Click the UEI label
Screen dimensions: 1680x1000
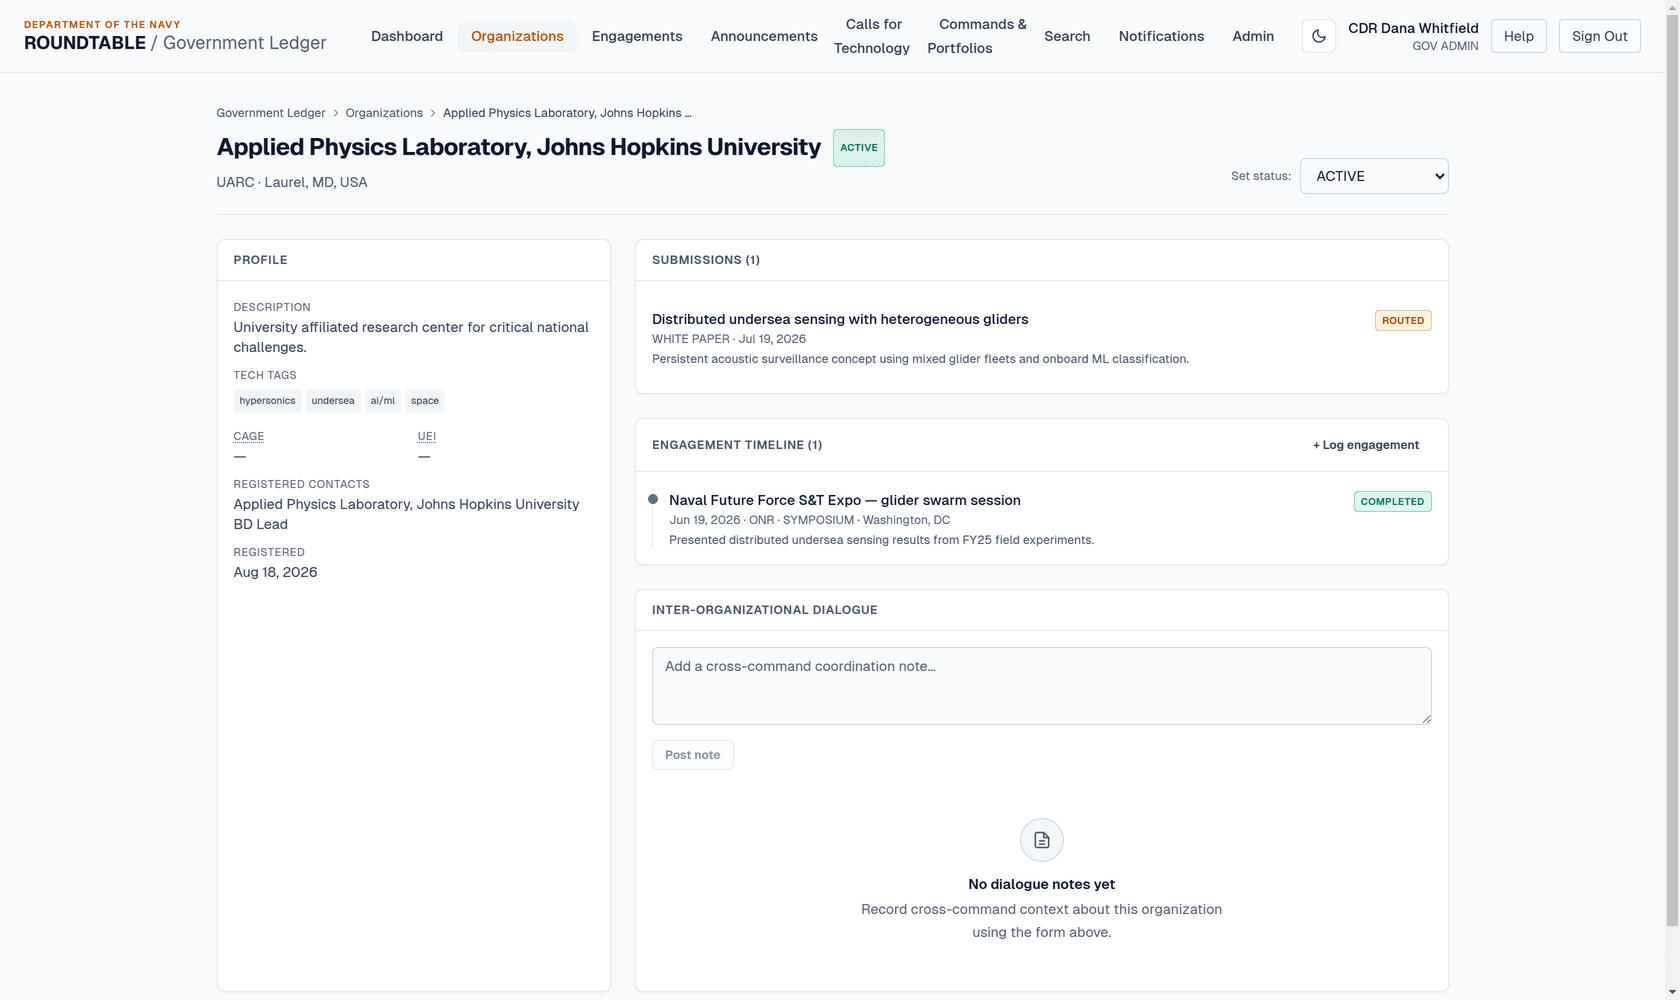[x=427, y=436]
